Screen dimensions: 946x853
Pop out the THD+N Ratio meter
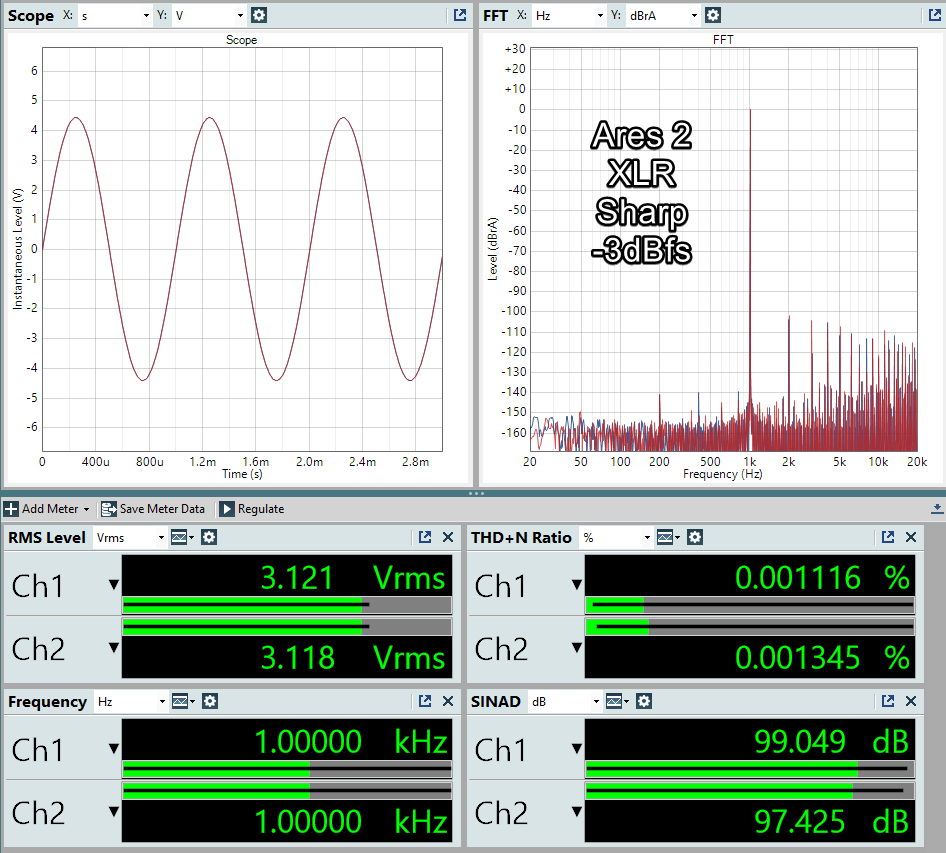pos(887,537)
